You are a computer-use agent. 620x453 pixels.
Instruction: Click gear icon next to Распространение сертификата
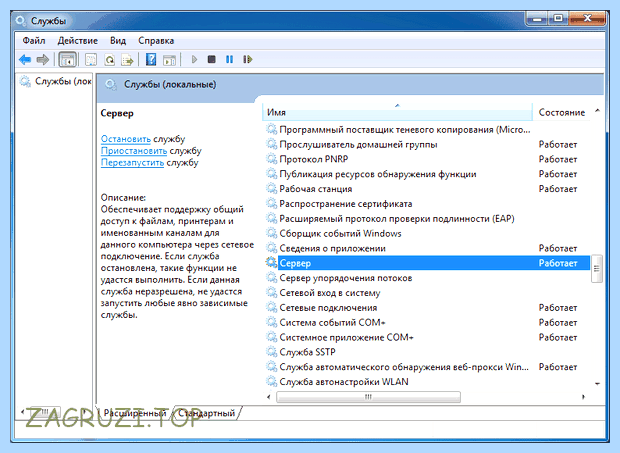(271, 203)
